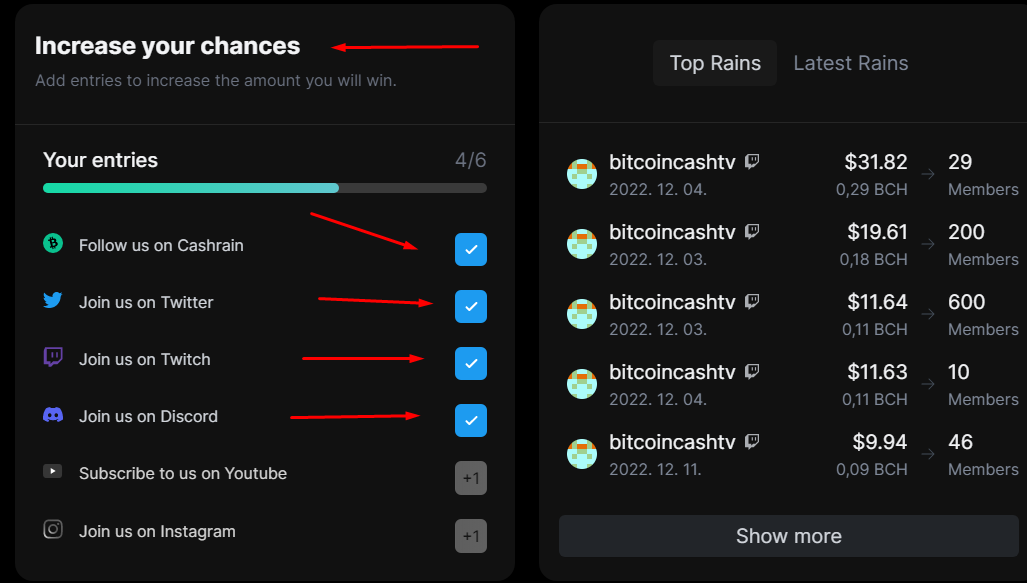
Task: Click avatar of the $9.94 rain
Action: [x=582, y=454]
